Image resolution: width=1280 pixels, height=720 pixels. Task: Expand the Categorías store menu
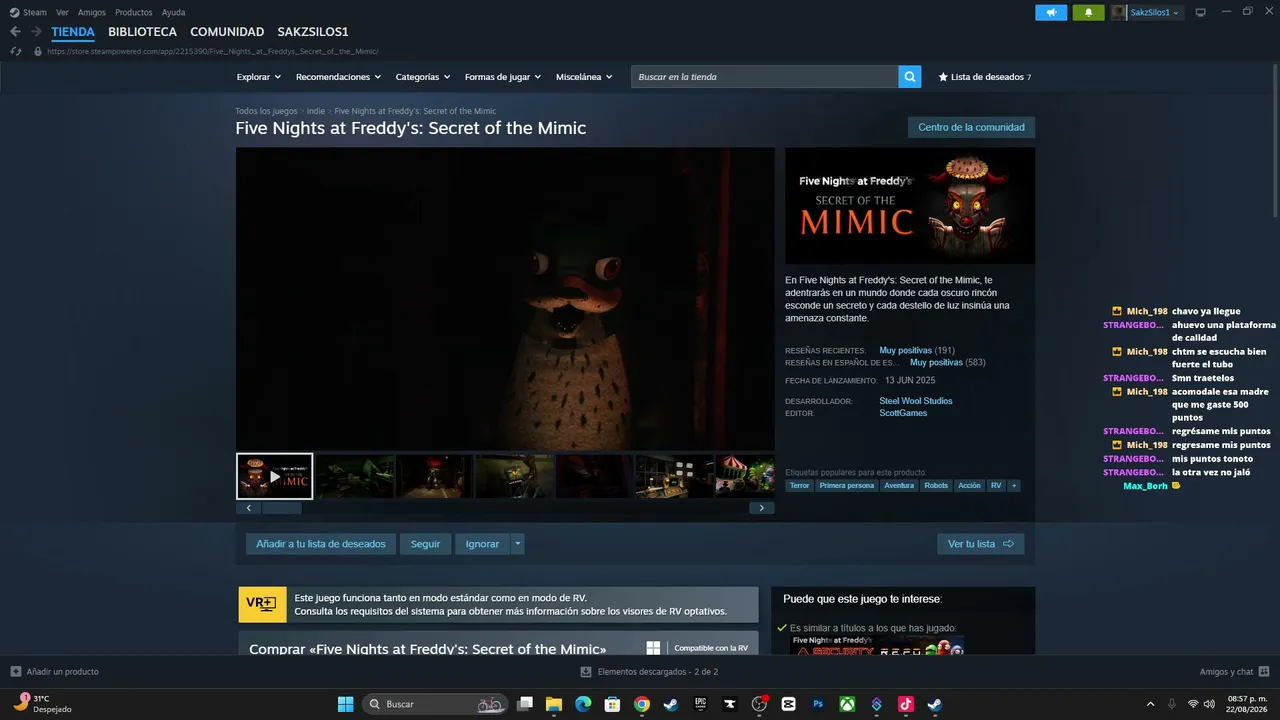pos(422,77)
